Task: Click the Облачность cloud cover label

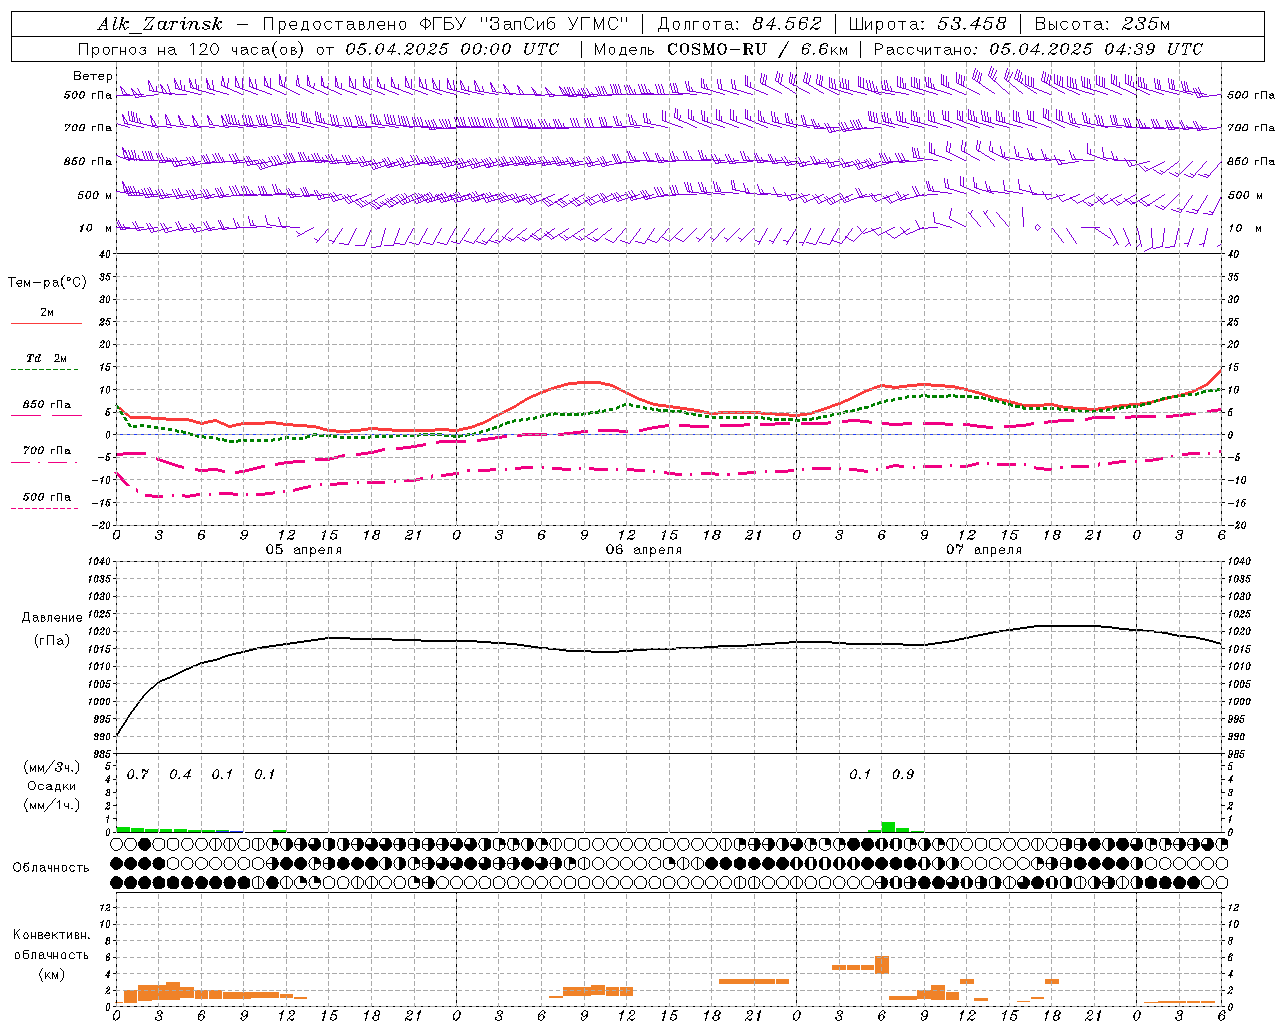Action: [51, 868]
